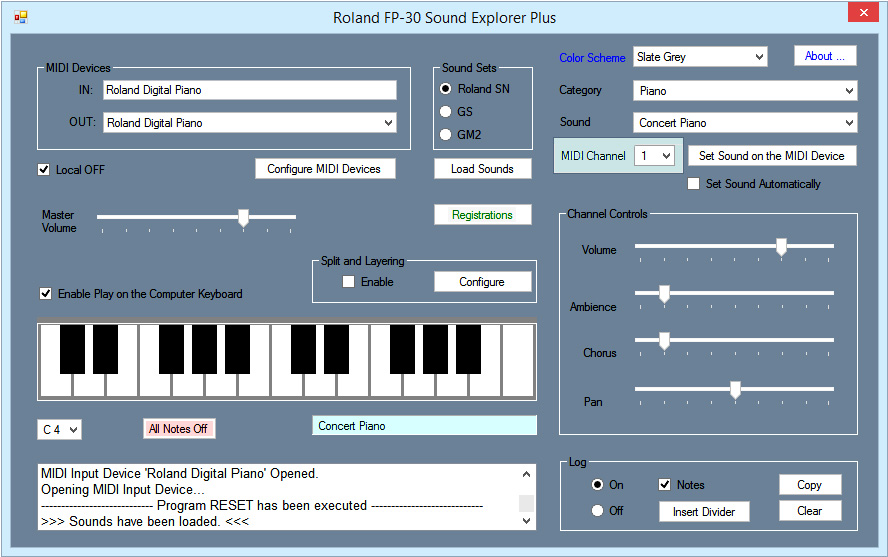Select the GM2 sound set

pos(446,134)
